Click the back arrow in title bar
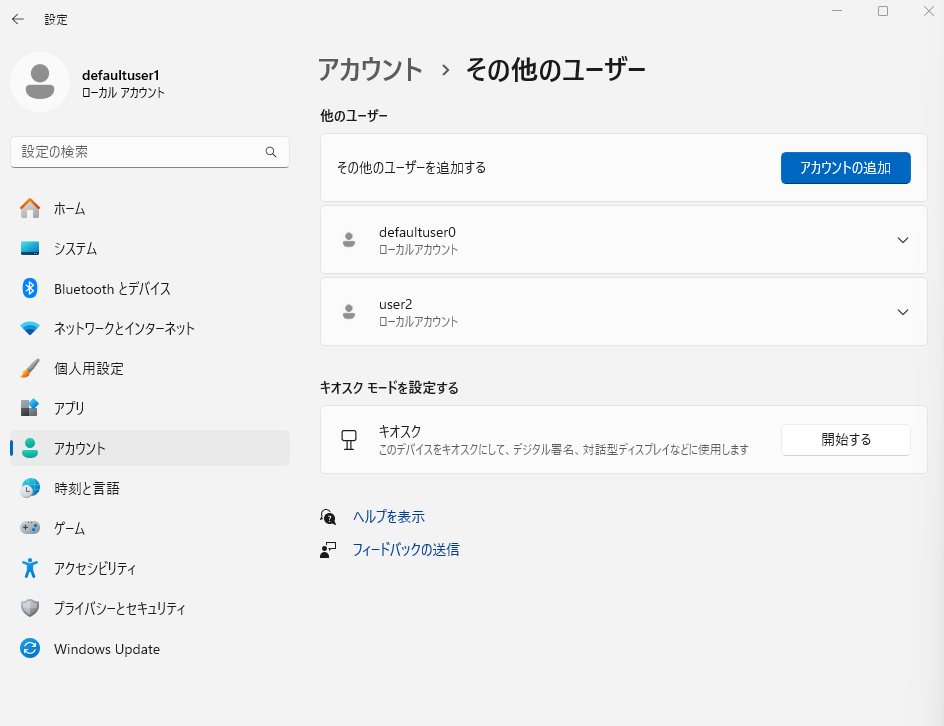Image resolution: width=944 pixels, height=726 pixels. tap(18, 19)
